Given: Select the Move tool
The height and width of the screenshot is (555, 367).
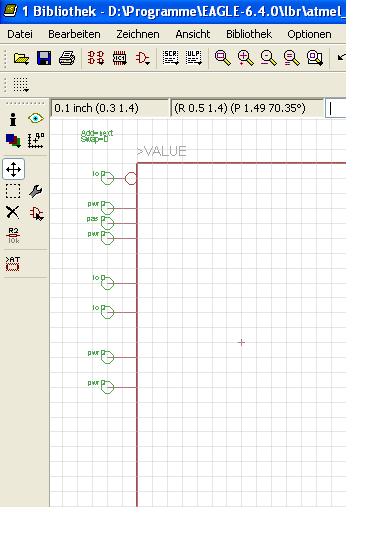Looking at the screenshot, I should [x=13, y=169].
